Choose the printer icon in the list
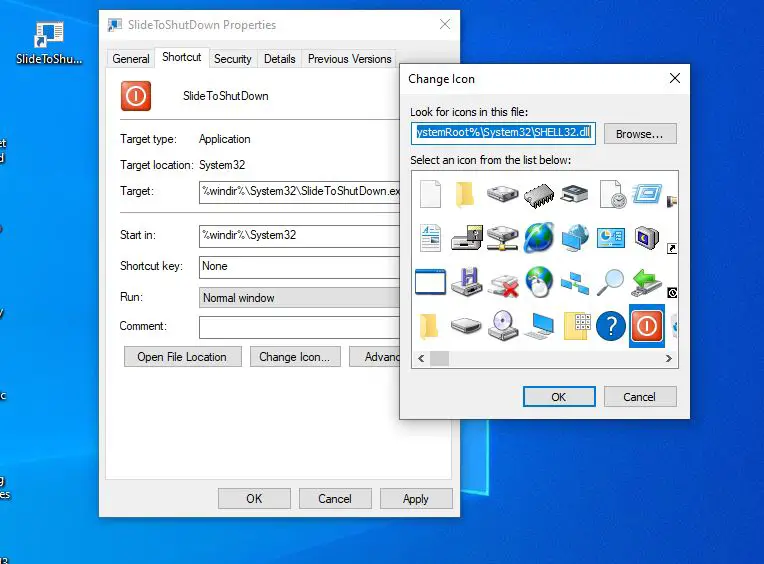 tap(575, 194)
